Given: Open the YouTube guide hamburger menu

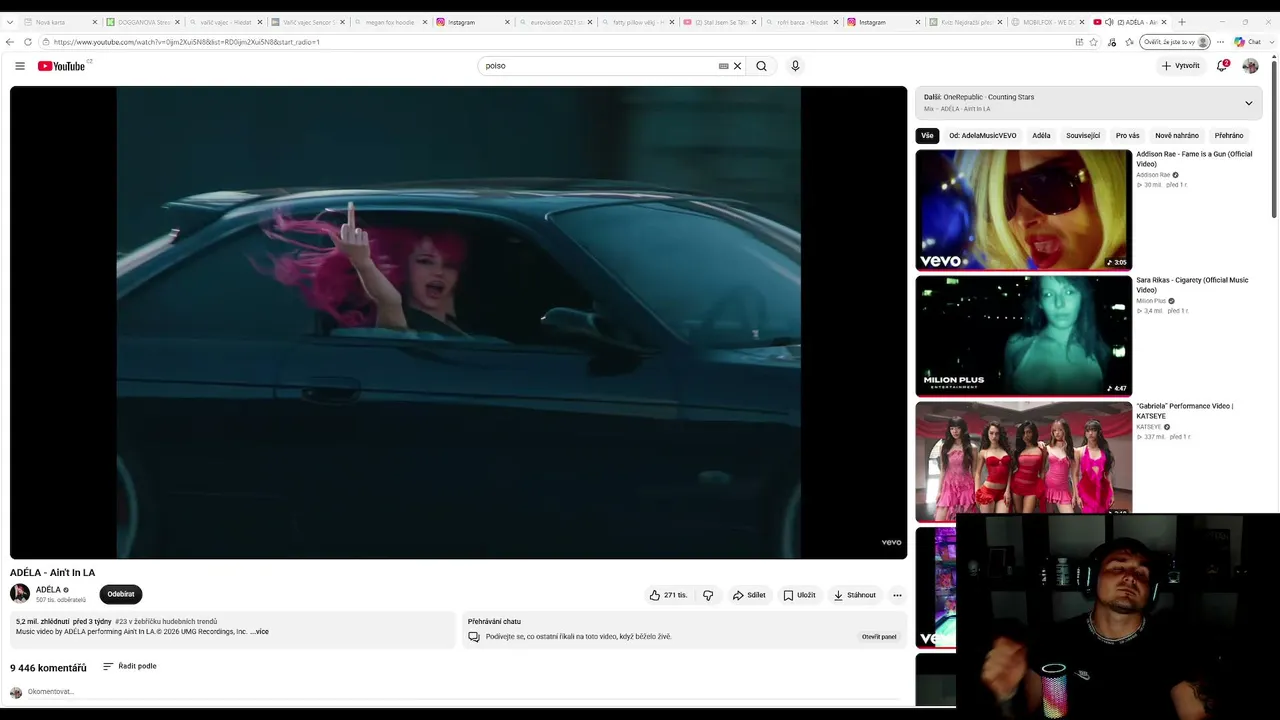Looking at the screenshot, I should (x=20, y=66).
